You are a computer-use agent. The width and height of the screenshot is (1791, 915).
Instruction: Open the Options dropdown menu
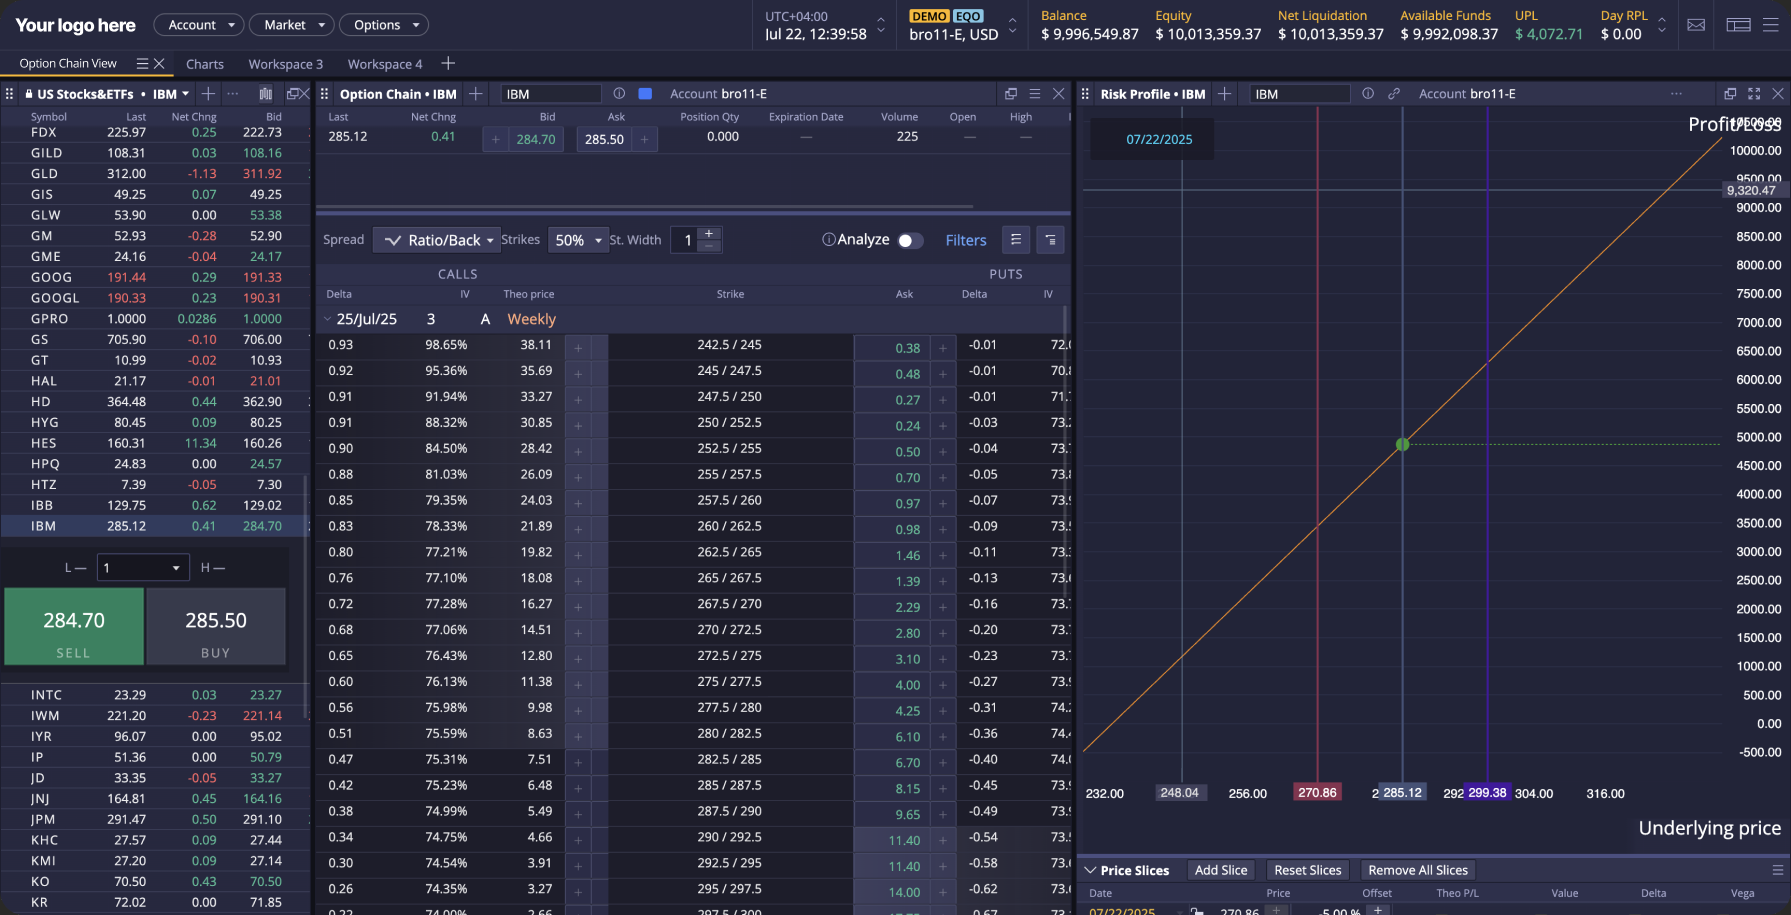(x=384, y=25)
